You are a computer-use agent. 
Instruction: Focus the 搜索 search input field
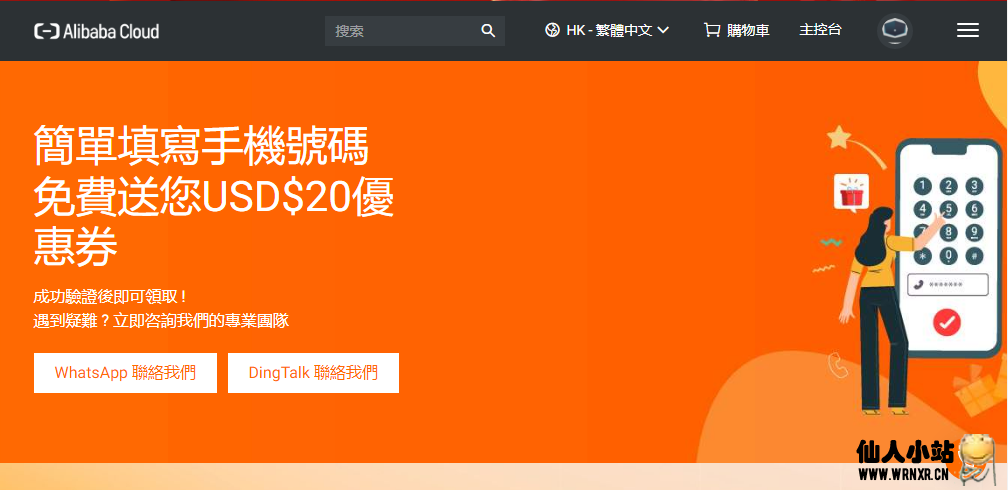tap(415, 31)
